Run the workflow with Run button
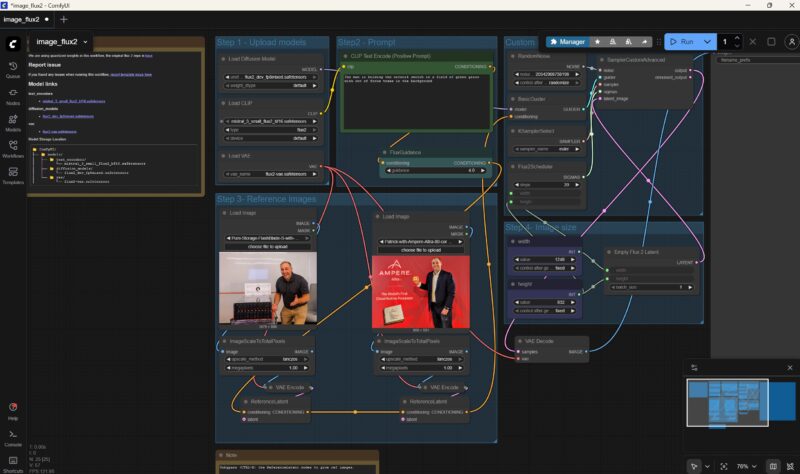800x474 pixels. (681, 42)
